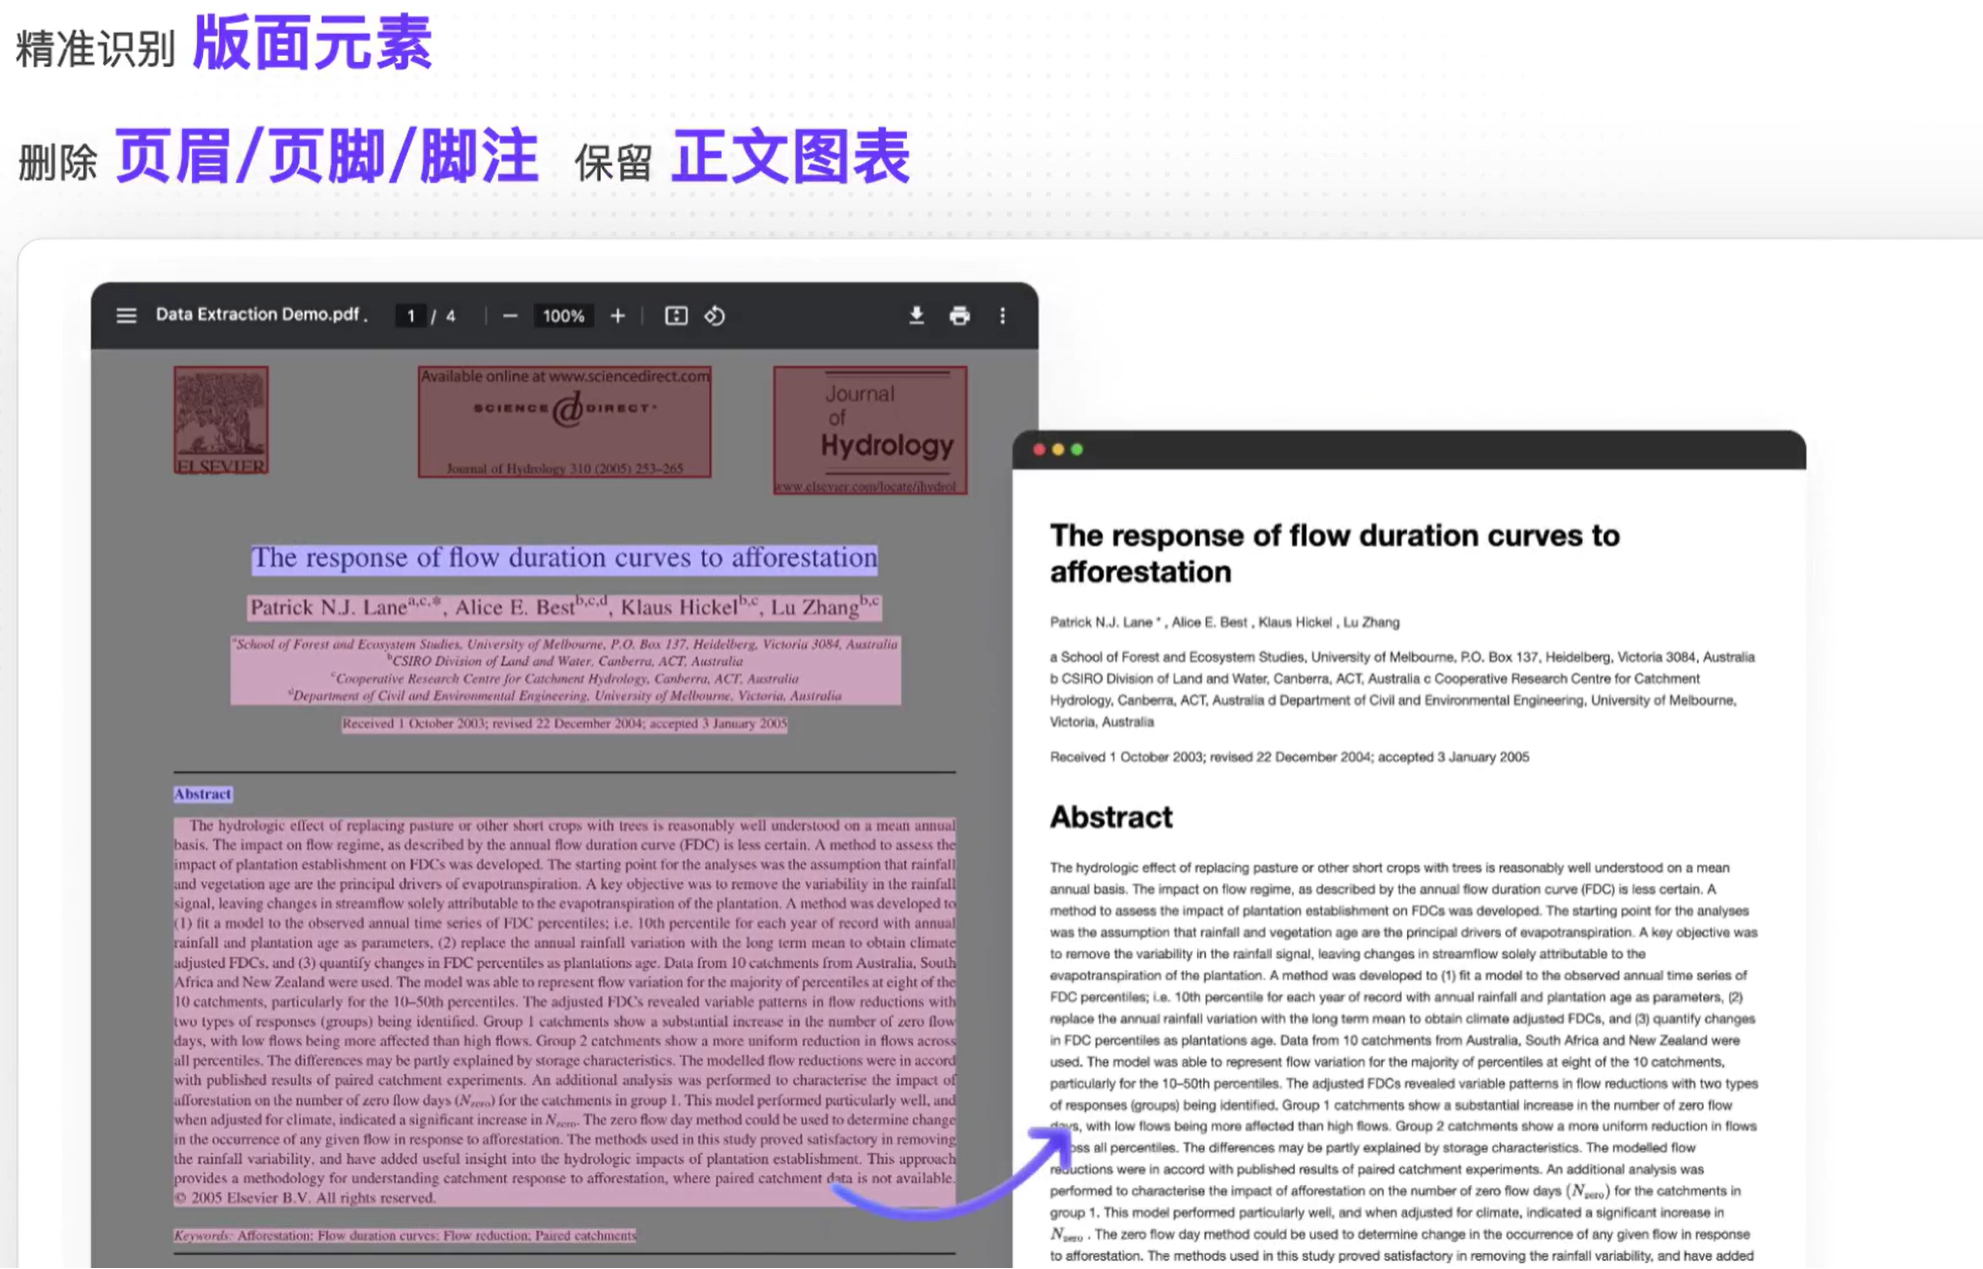Click the highlighted paper title in the PDF
1983x1269 pixels.
564,558
